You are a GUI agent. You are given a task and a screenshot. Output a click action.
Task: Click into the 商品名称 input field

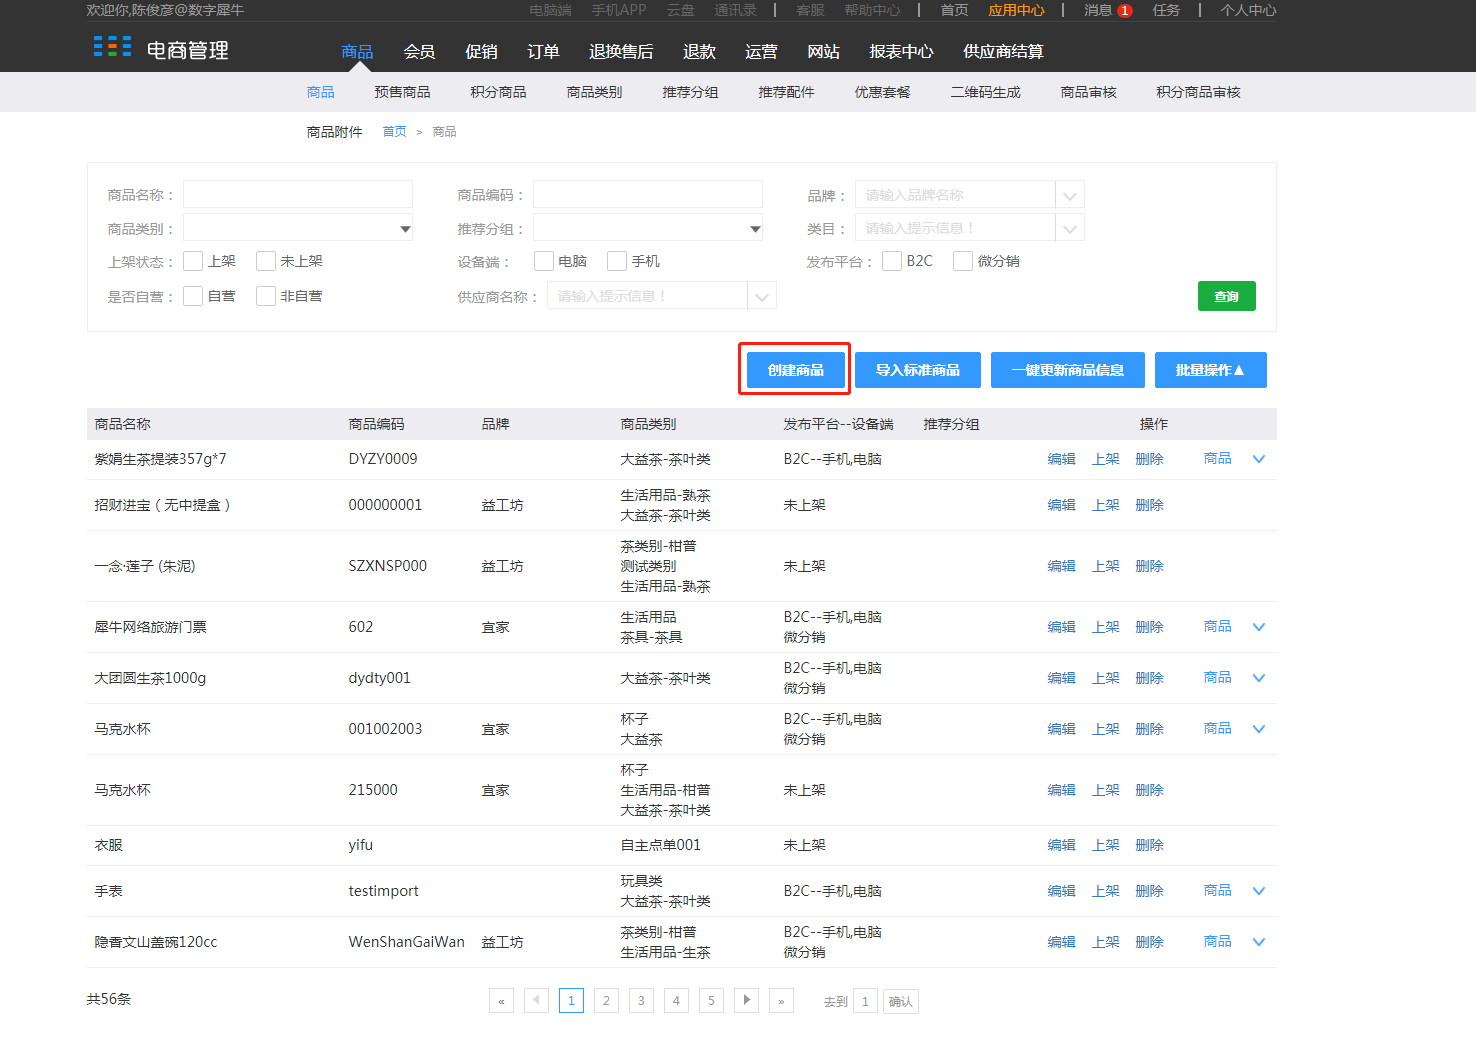[298, 194]
